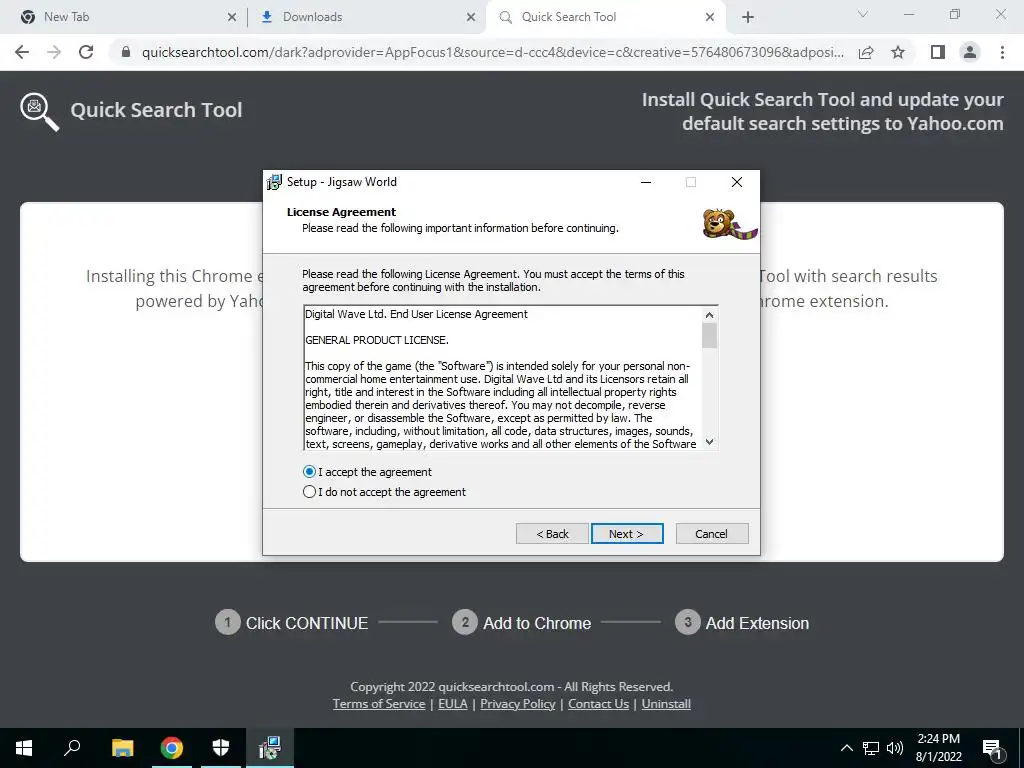Click the license scrollbar thumb
Image resolution: width=1024 pixels, height=768 pixels.
(x=709, y=335)
